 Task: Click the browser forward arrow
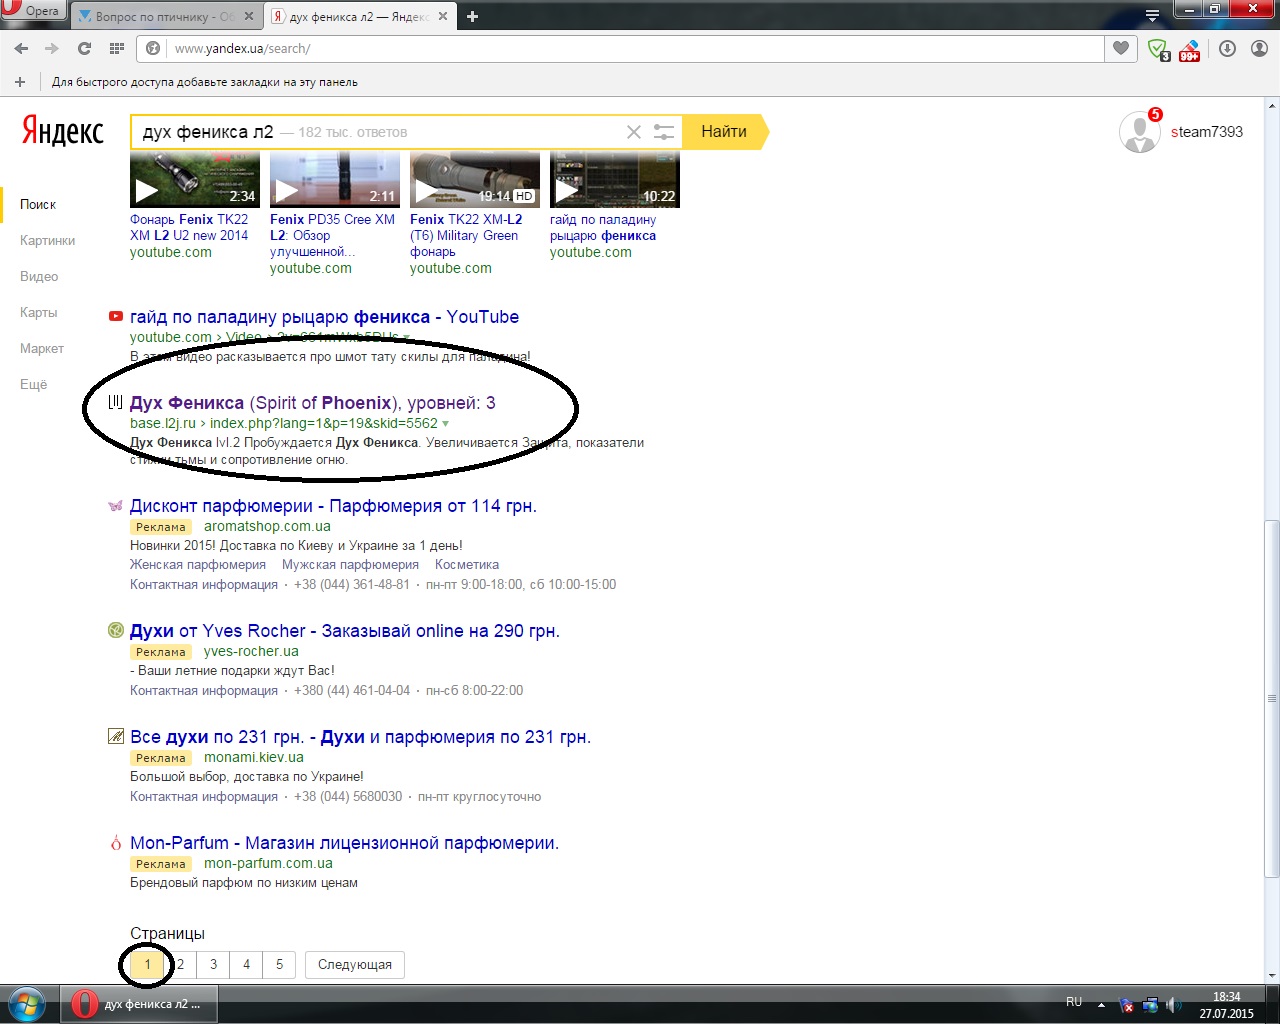(52, 48)
